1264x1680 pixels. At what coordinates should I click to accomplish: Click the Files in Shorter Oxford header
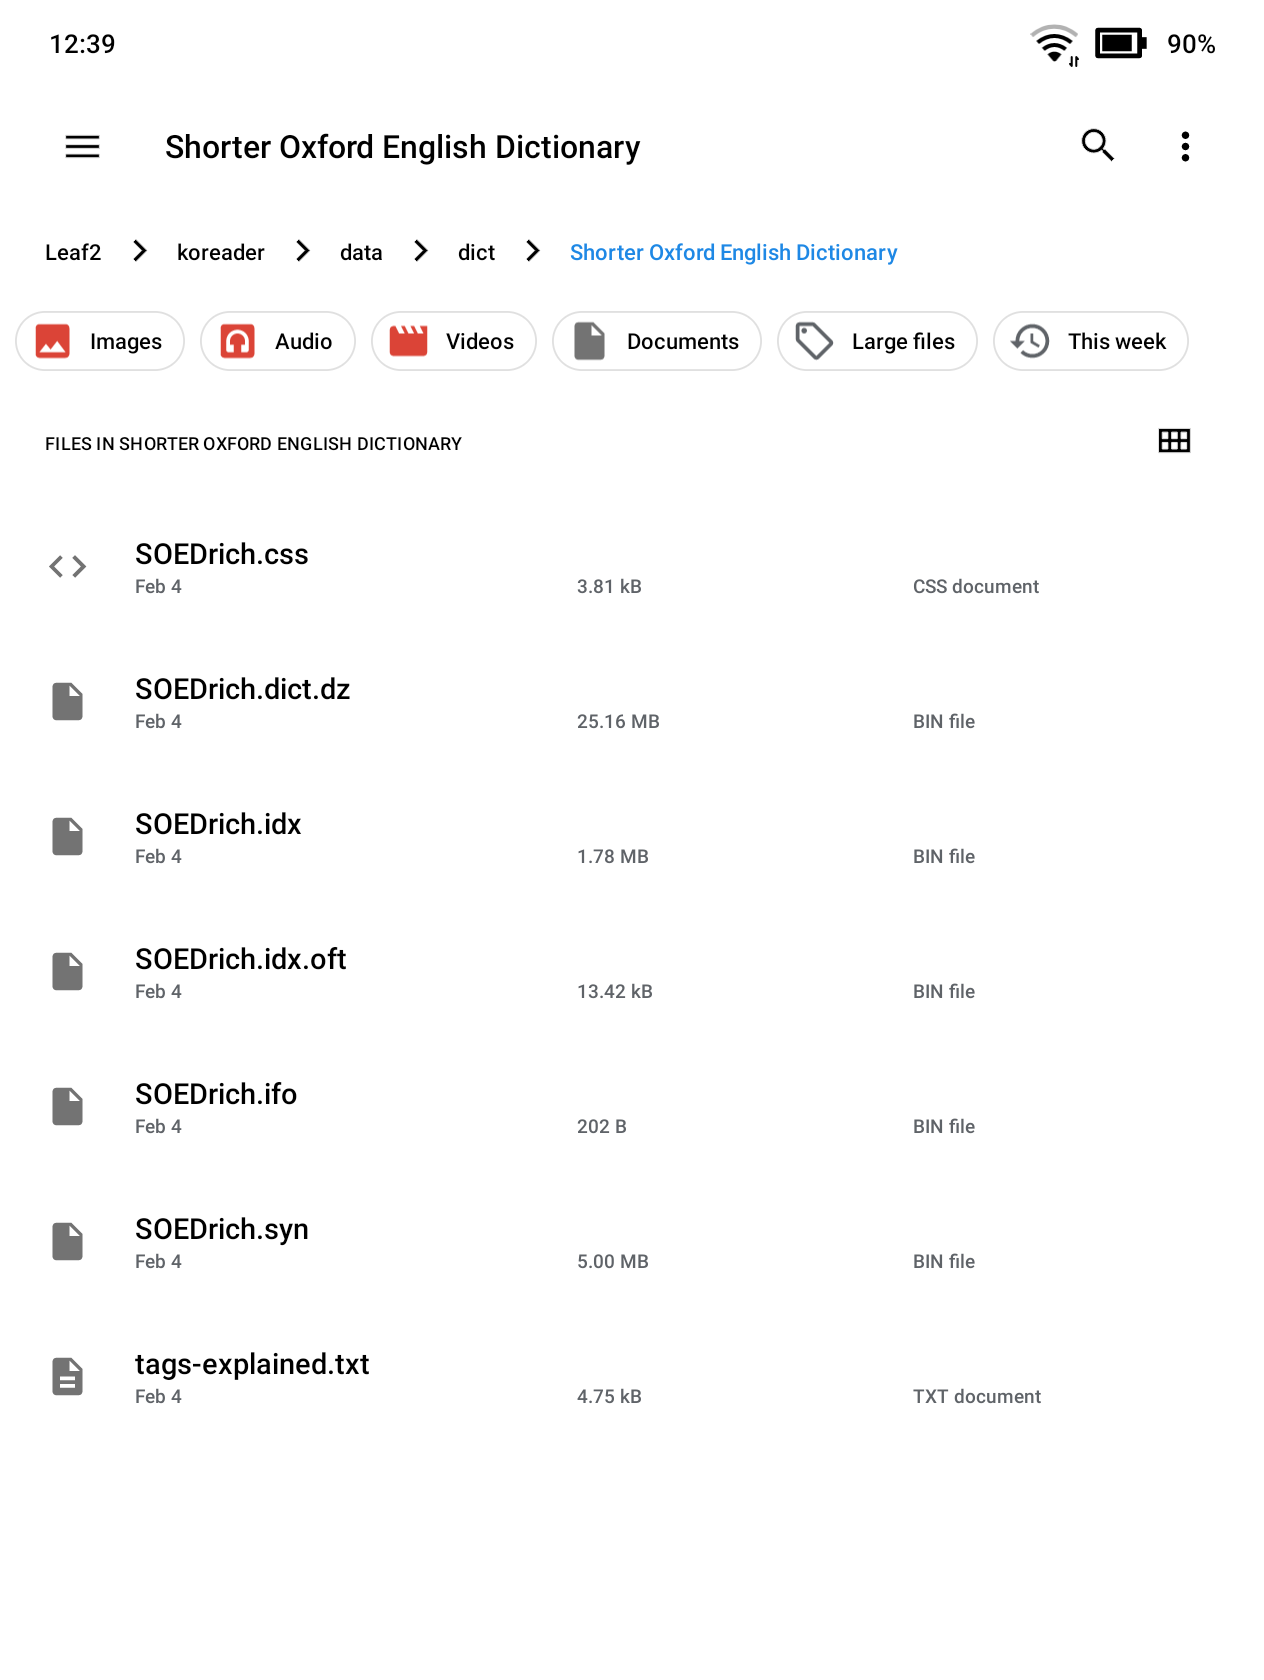pos(253,443)
